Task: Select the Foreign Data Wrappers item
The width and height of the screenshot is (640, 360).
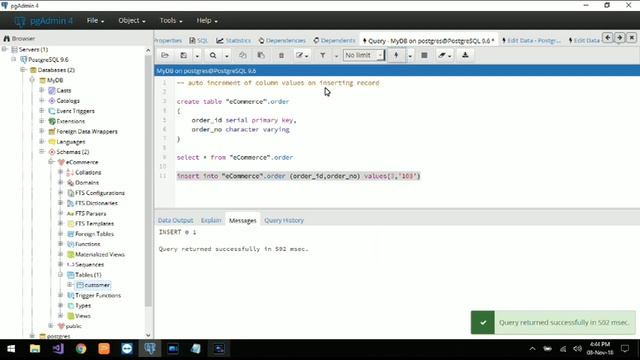Action: [87, 131]
